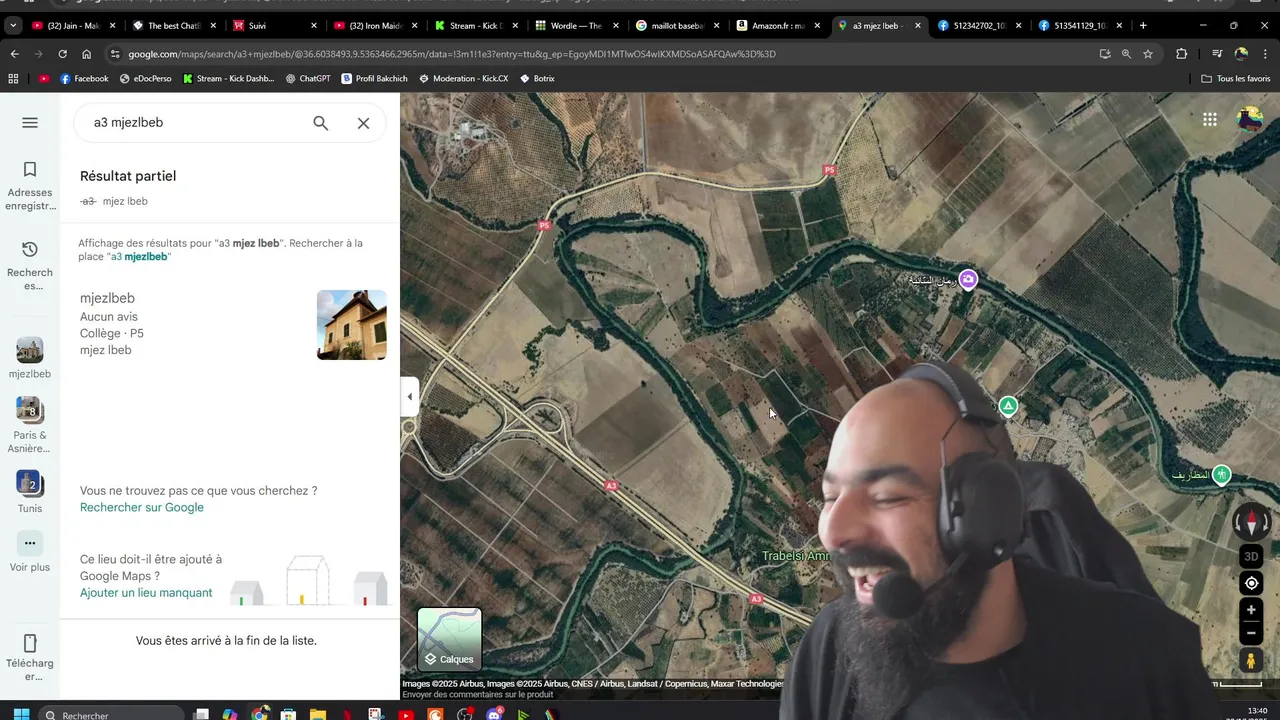The width and height of the screenshot is (1280, 720).
Task: Toggle the 3D view button
Action: 1250,556
